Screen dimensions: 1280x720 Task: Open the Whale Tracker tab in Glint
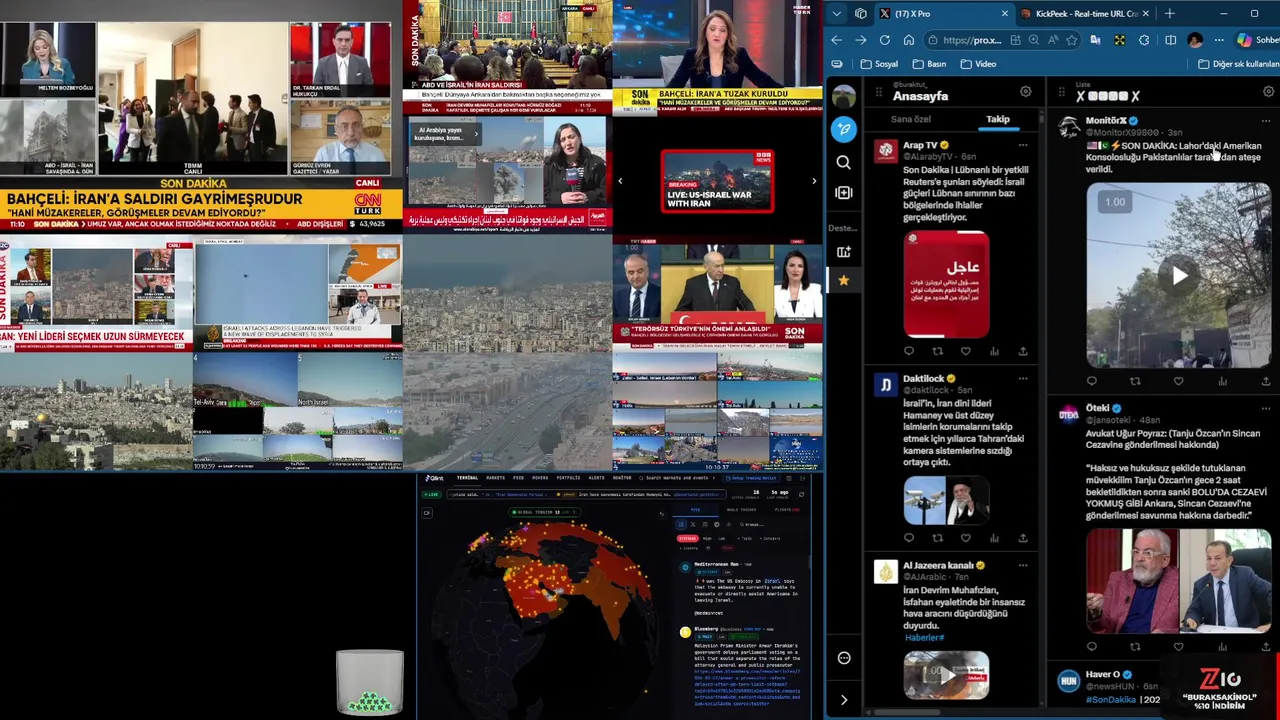tap(741, 510)
